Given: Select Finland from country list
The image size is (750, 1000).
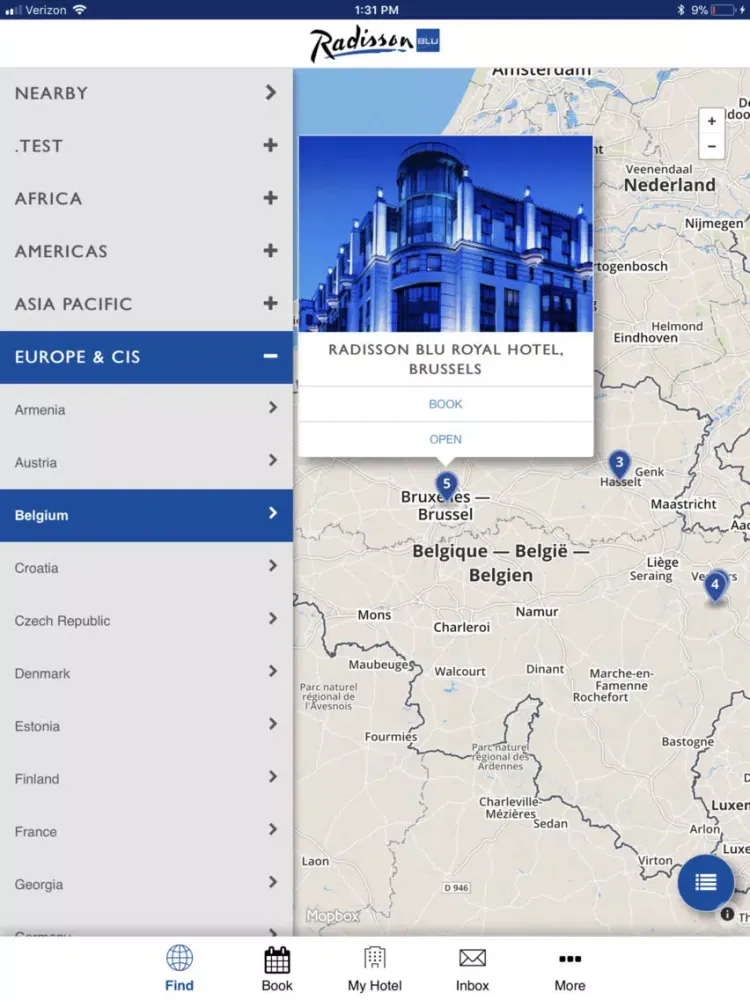Looking at the screenshot, I should pos(146,779).
